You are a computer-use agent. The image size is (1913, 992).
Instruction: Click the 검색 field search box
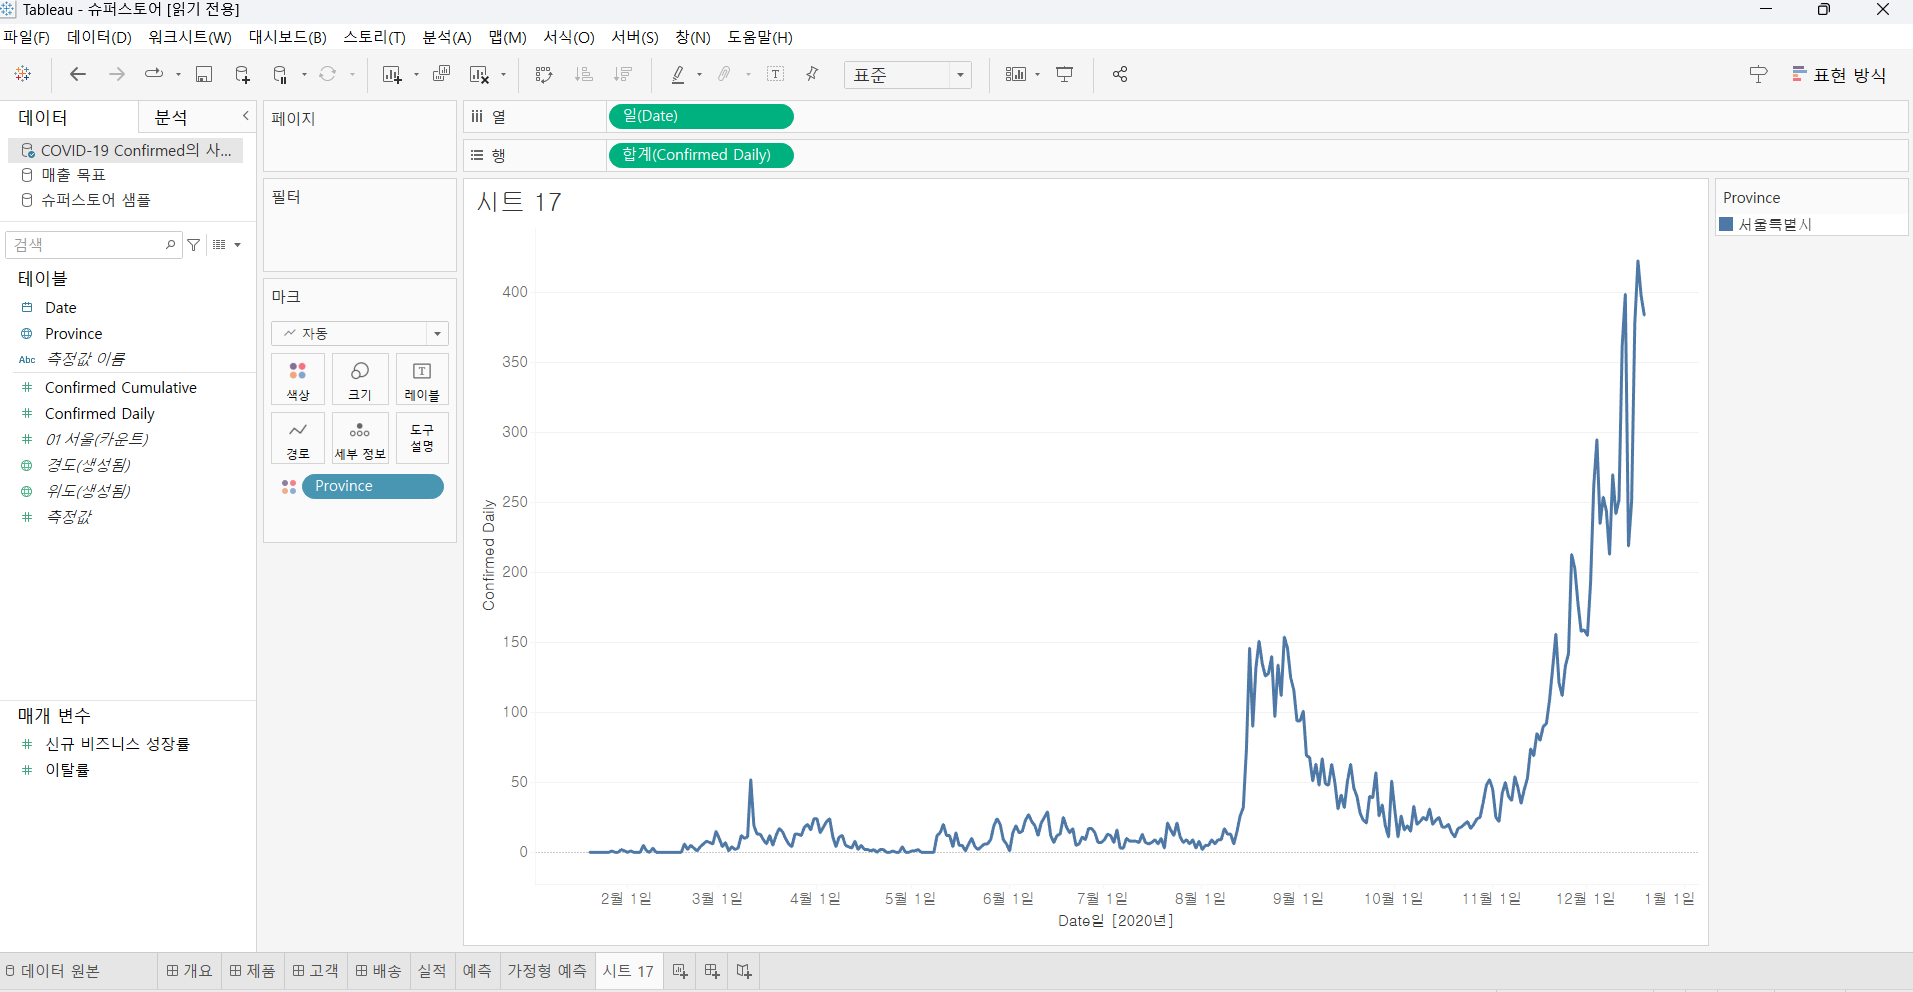(94, 245)
